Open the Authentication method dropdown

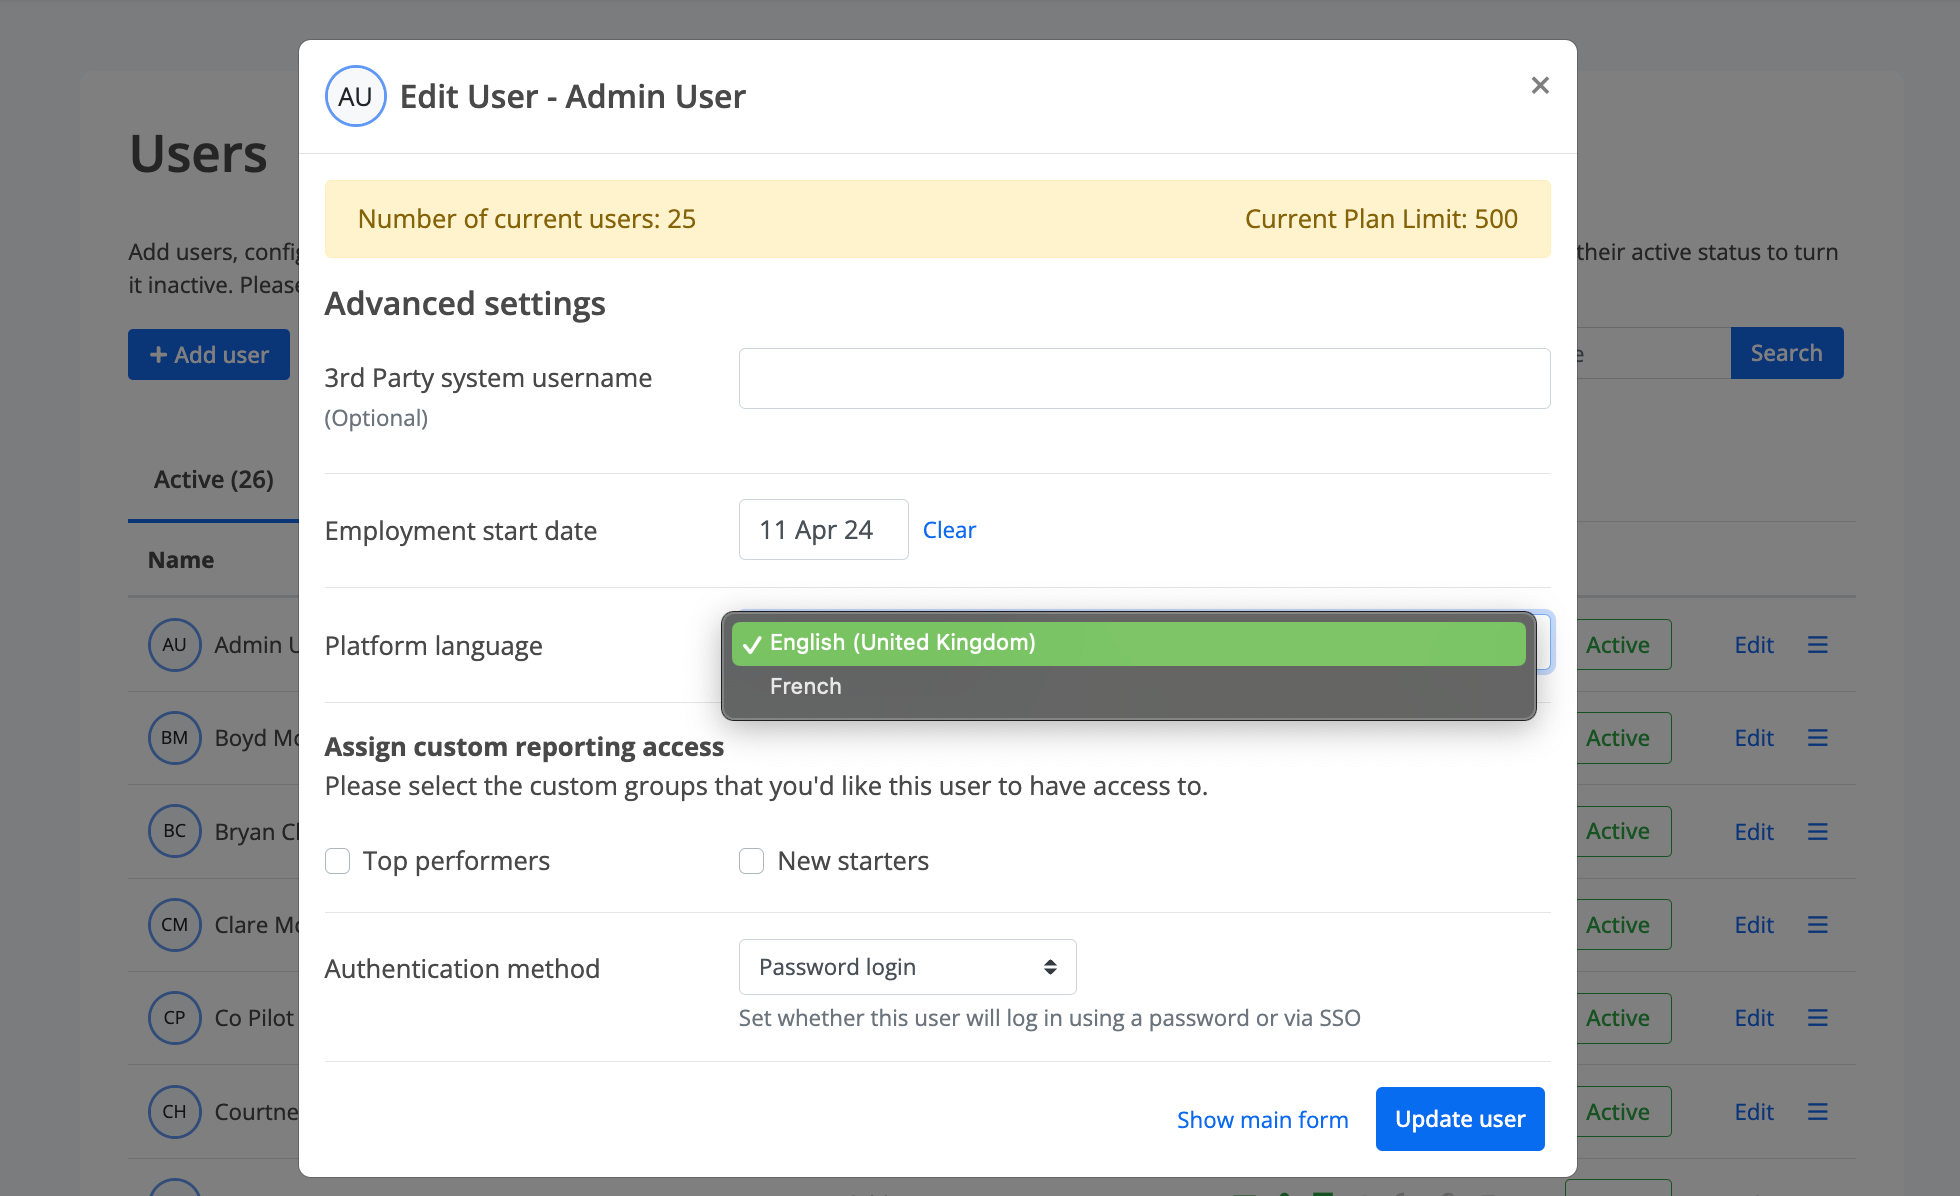click(907, 966)
